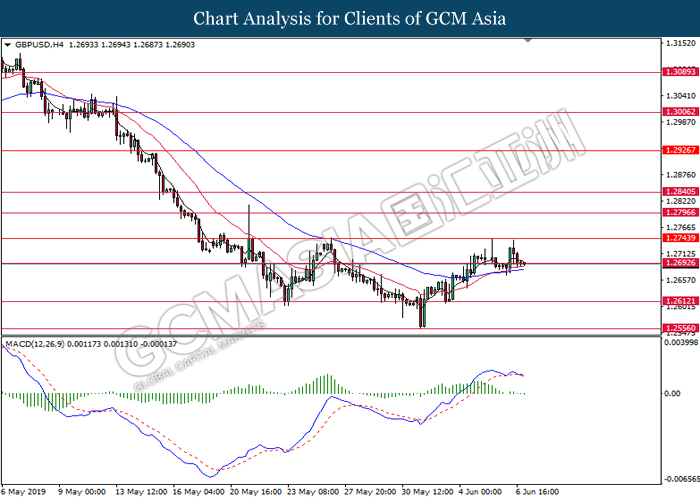Click the Chart Analysis for Clients header
The height and width of the screenshot is (500, 700).
tap(350, 19)
